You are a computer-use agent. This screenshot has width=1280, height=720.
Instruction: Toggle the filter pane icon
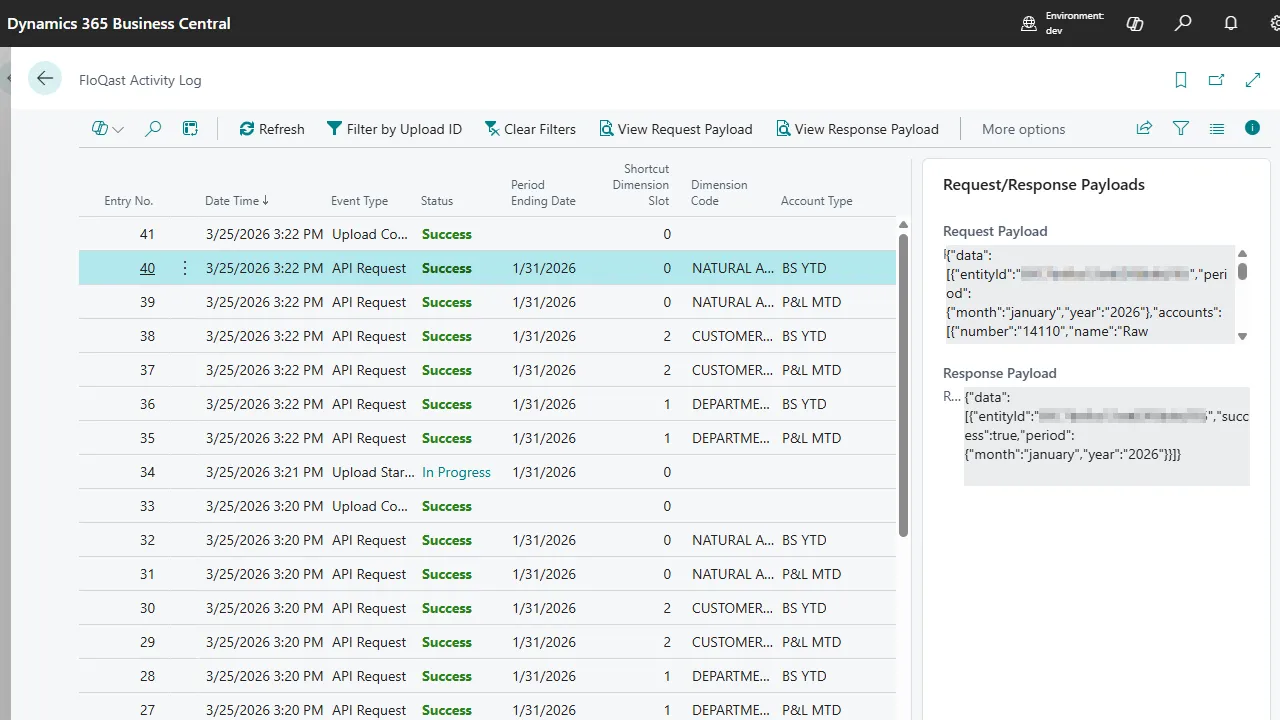[1181, 128]
